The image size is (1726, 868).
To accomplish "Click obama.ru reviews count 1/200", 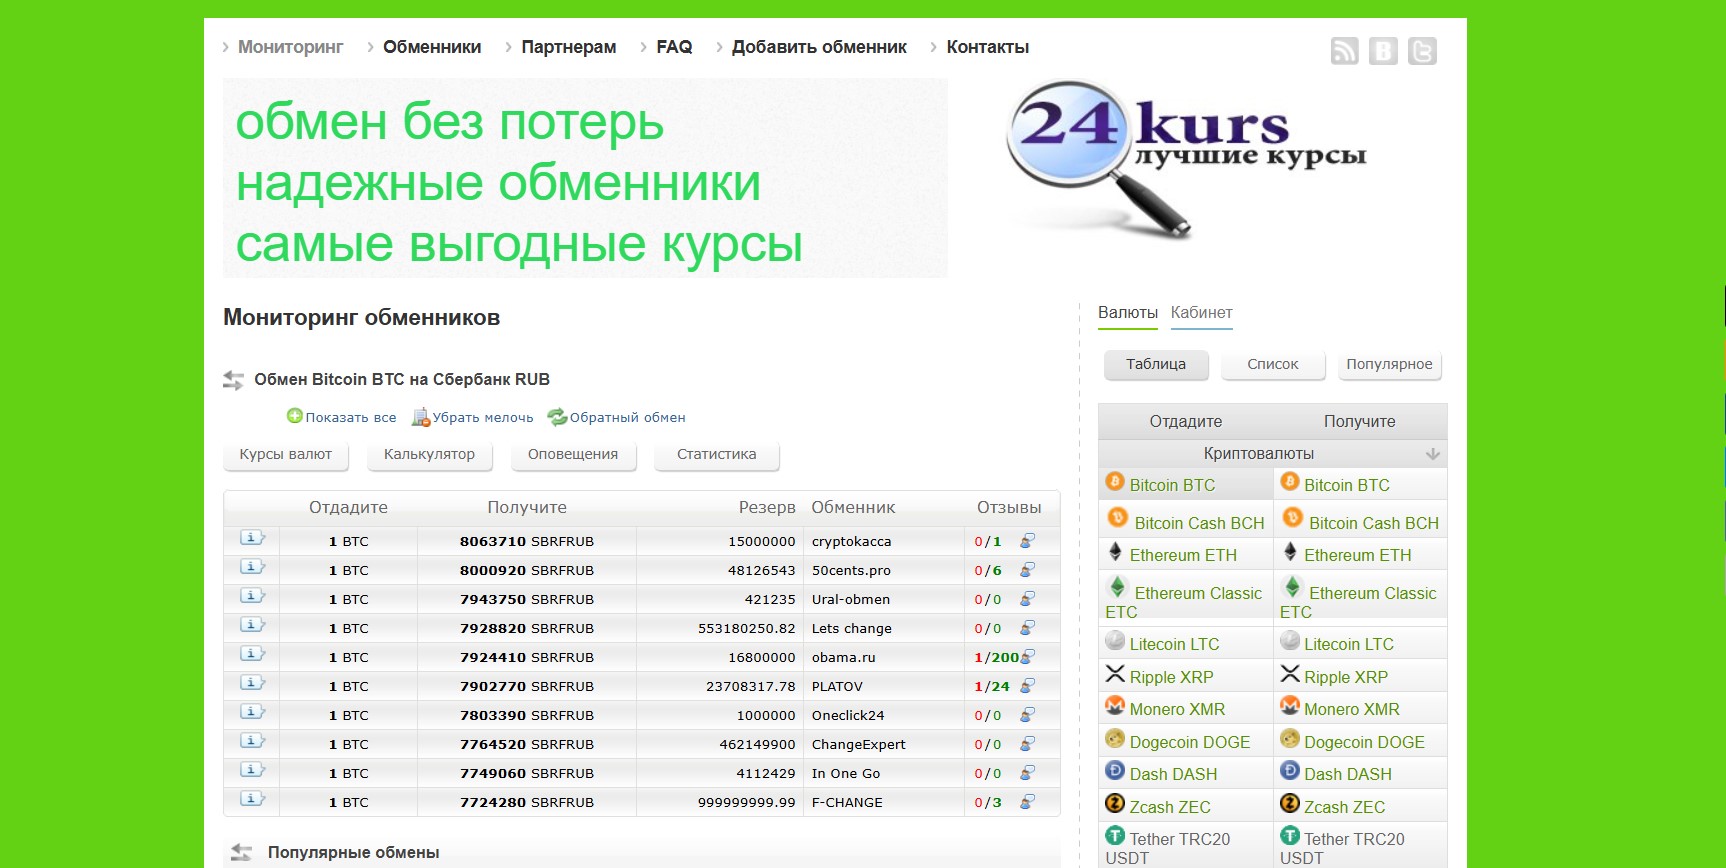I will (x=996, y=657).
